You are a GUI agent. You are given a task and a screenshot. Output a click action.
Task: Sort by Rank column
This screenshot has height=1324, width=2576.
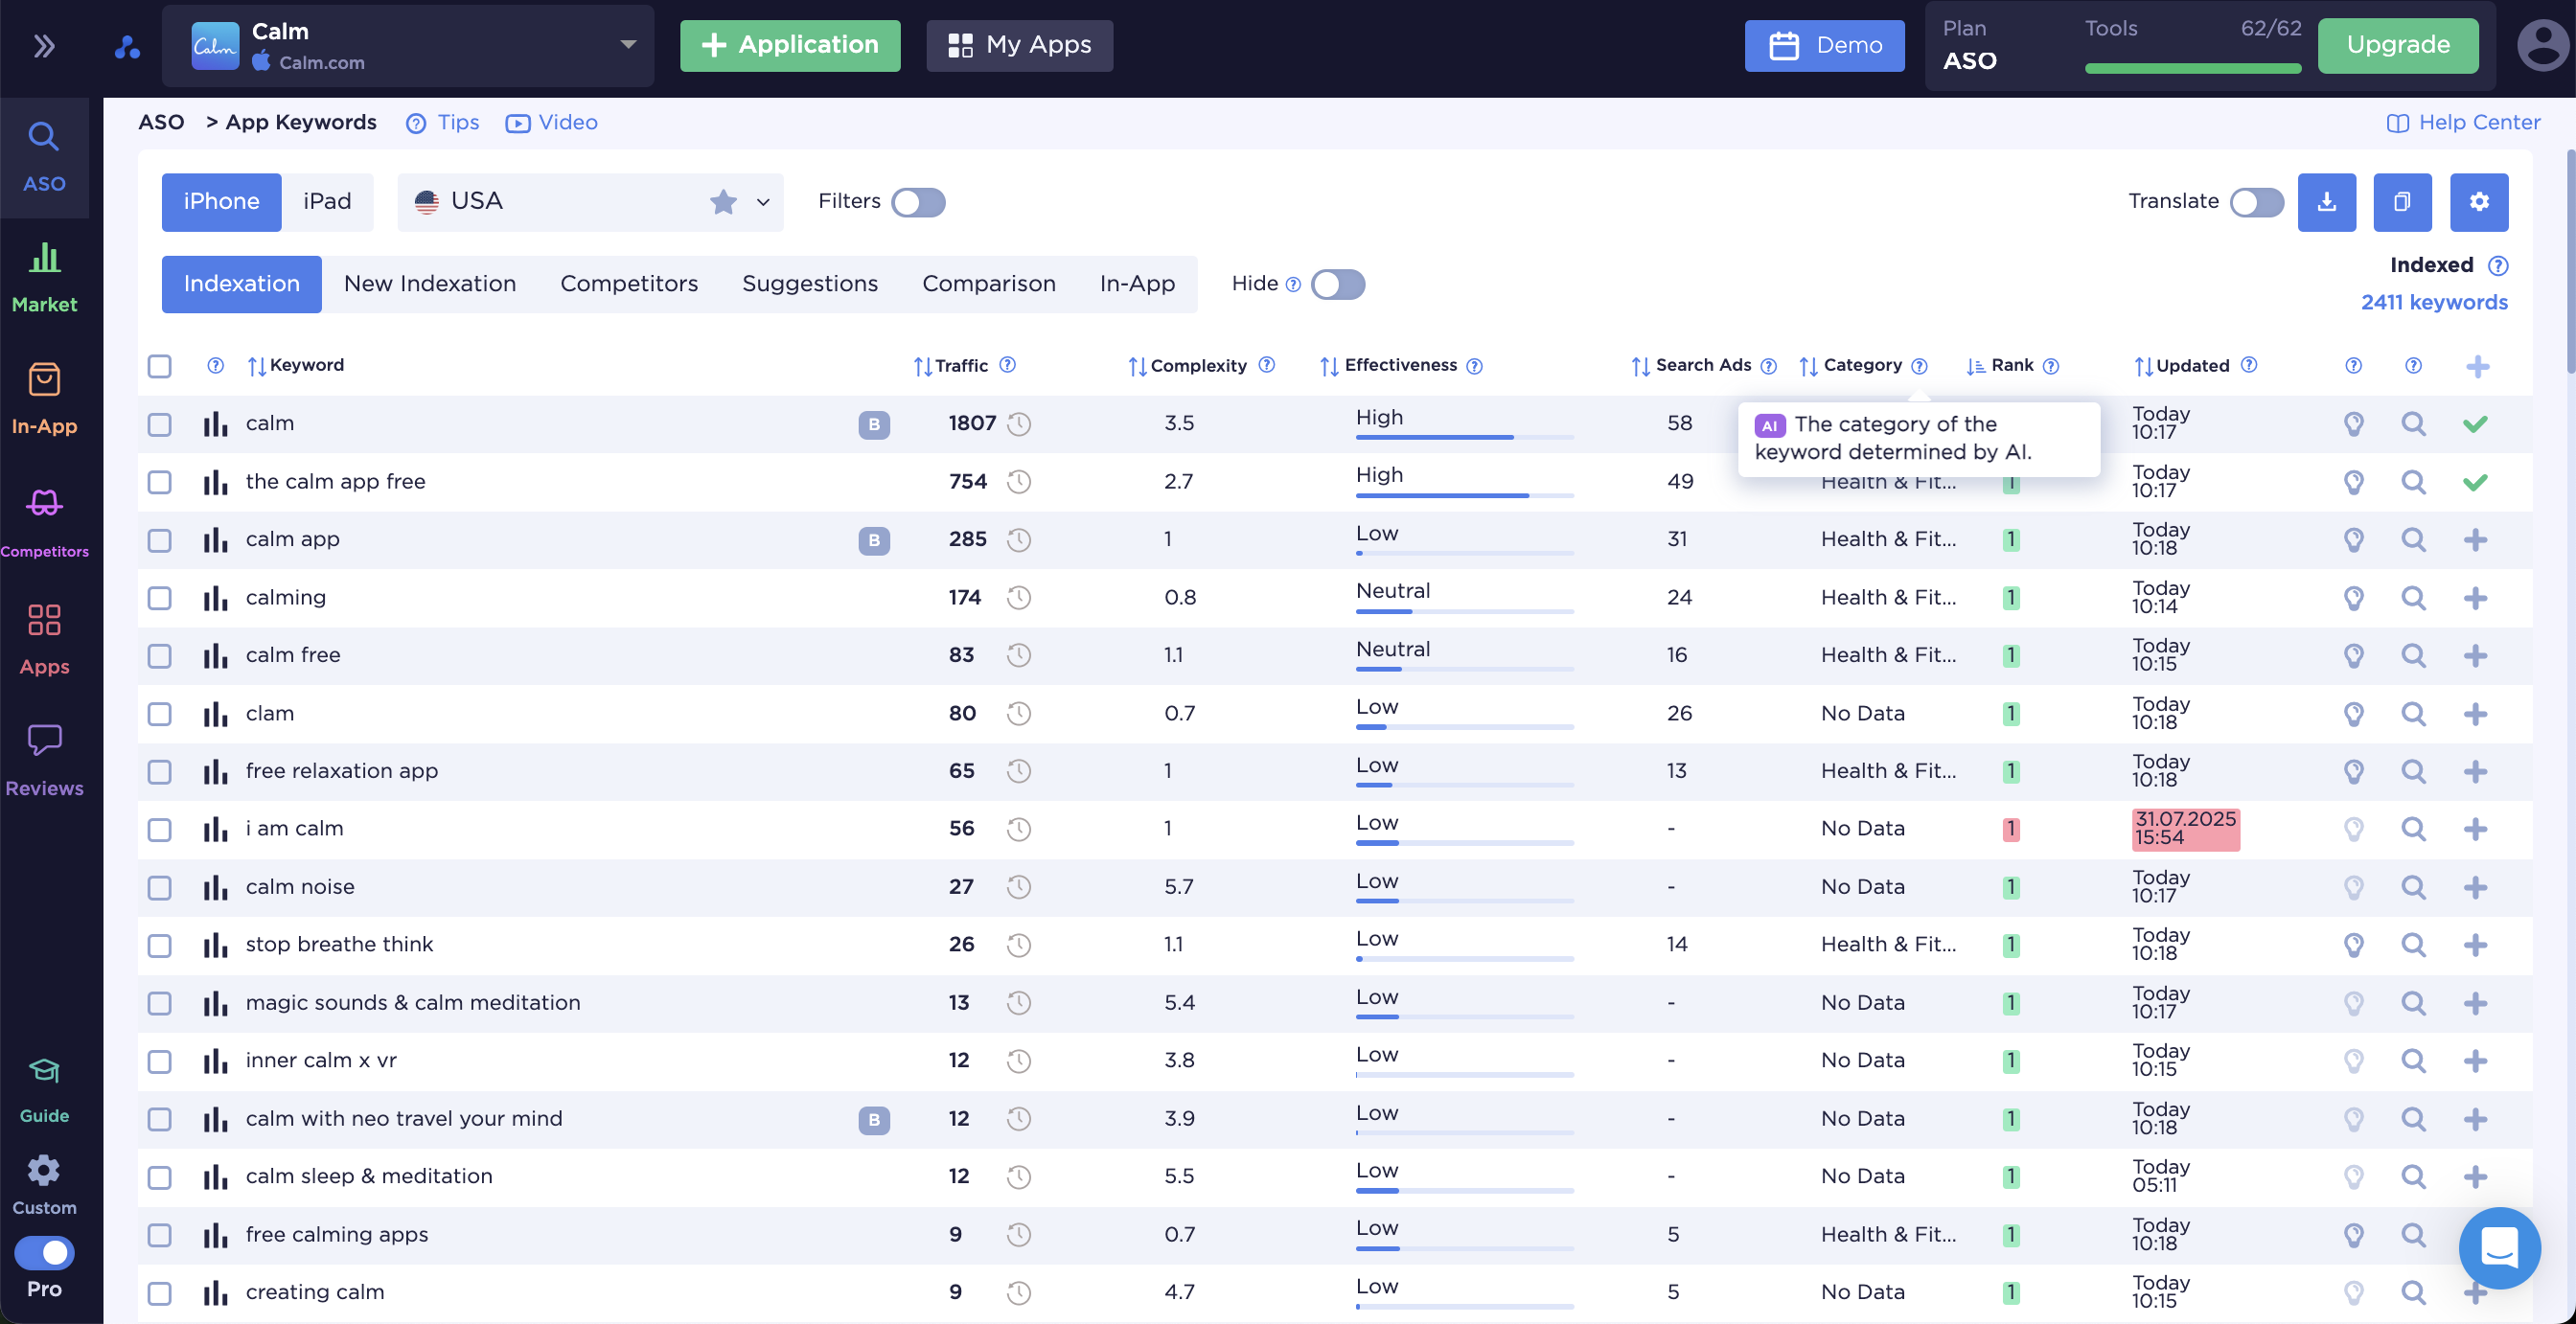click(1999, 366)
